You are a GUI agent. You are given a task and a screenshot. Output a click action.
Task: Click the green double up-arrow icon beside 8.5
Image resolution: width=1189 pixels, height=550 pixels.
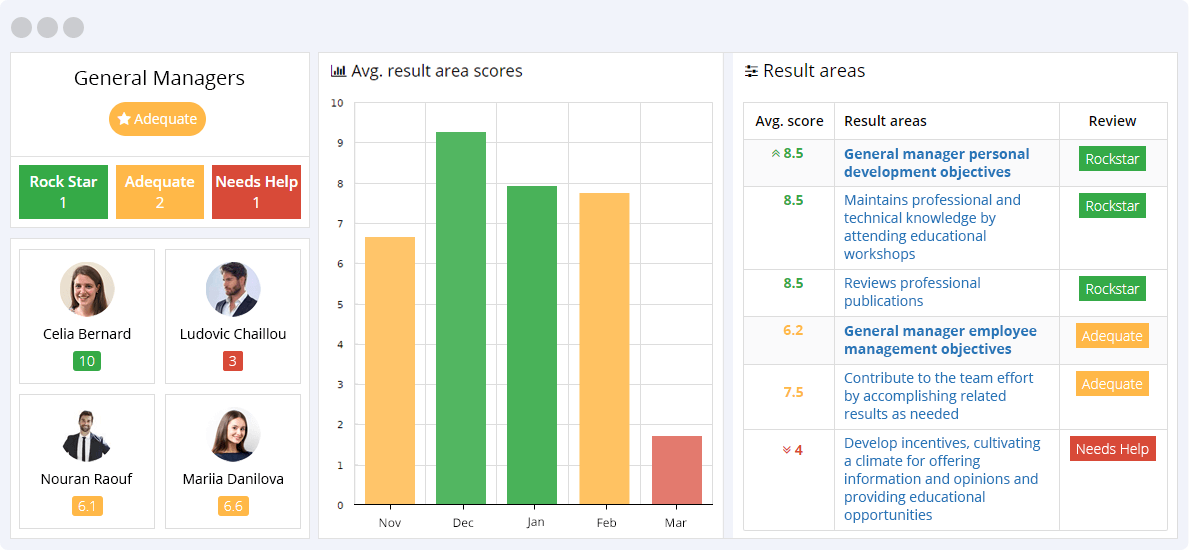click(x=775, y=154)
